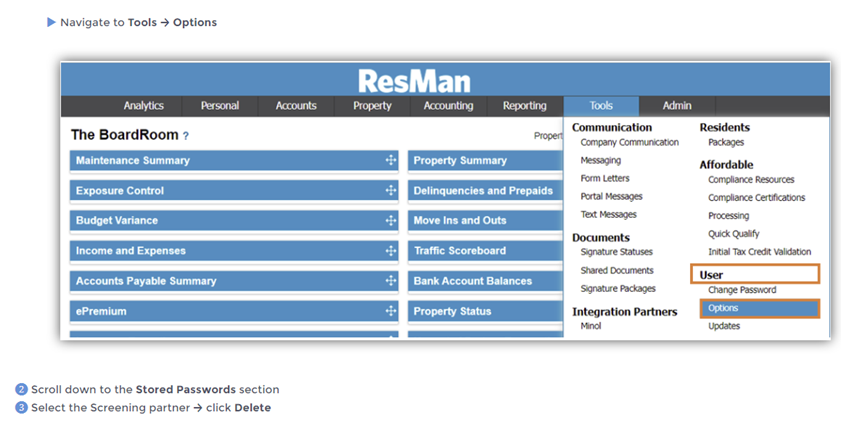Open the Accounts Payable Summary panel
The image size is (841, 423).
coord(234,280)
